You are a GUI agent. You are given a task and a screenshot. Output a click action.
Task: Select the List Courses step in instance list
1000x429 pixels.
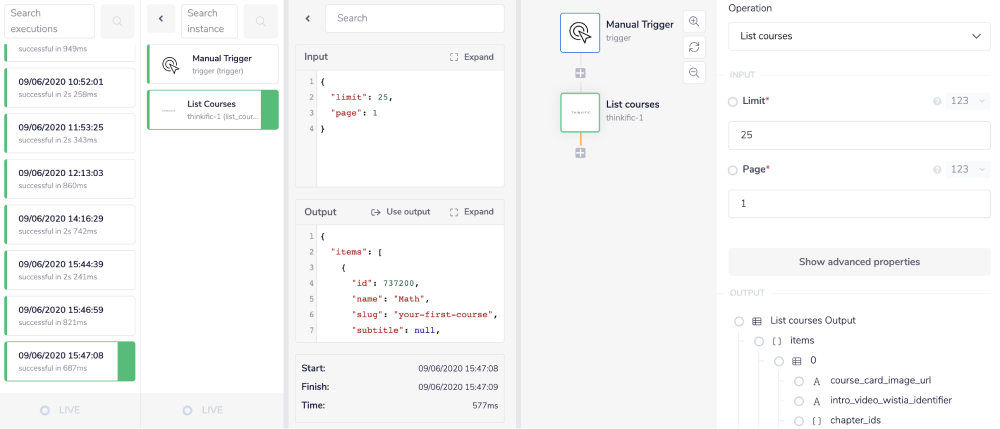(212, 109)
